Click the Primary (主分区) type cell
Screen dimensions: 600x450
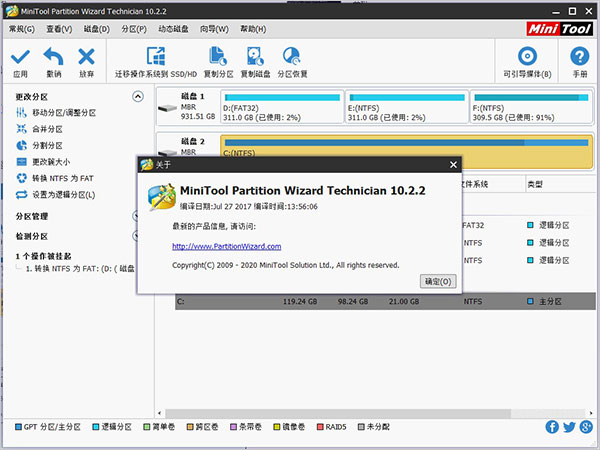[544, 302]
